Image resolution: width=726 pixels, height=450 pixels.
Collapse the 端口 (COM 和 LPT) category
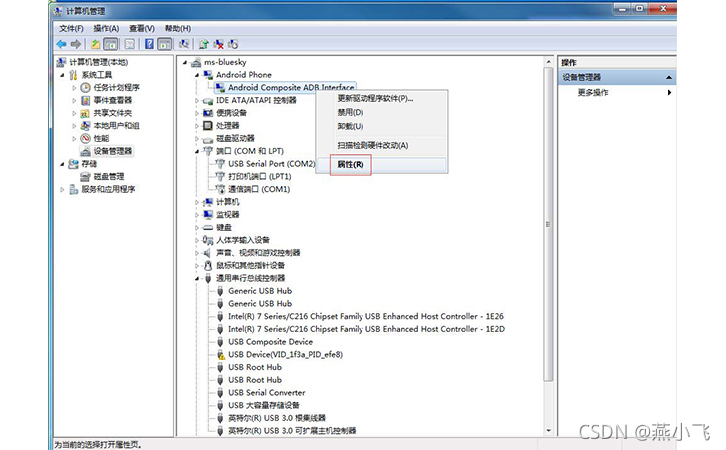pyautogui.click(x=197, y=151)
